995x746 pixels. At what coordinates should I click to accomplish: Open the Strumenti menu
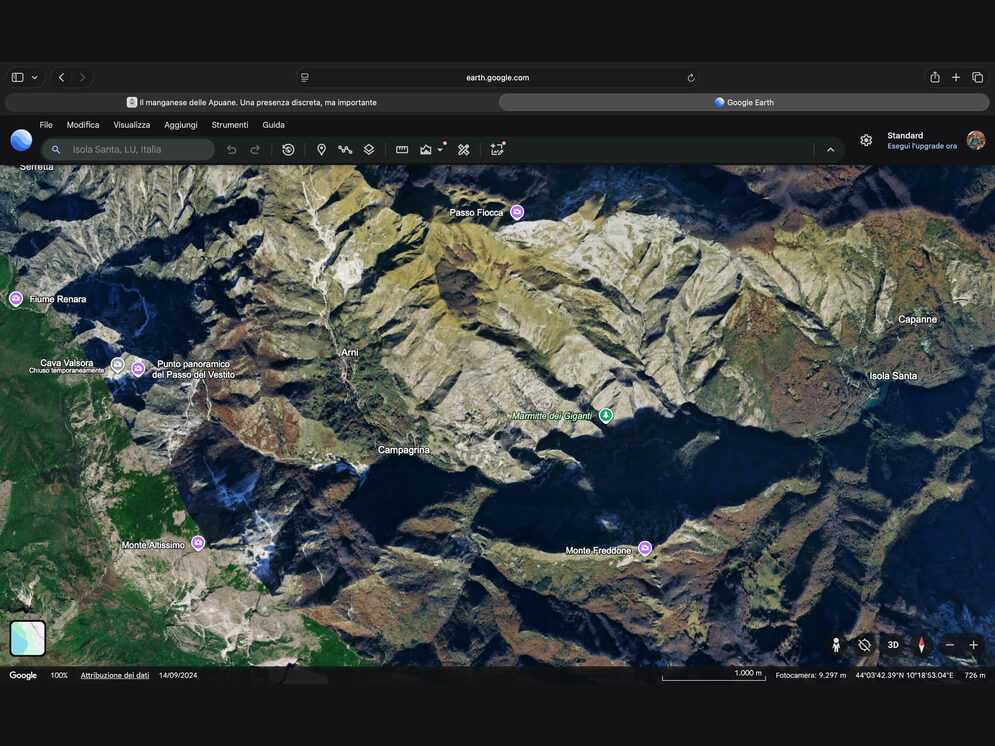point(230,125)
